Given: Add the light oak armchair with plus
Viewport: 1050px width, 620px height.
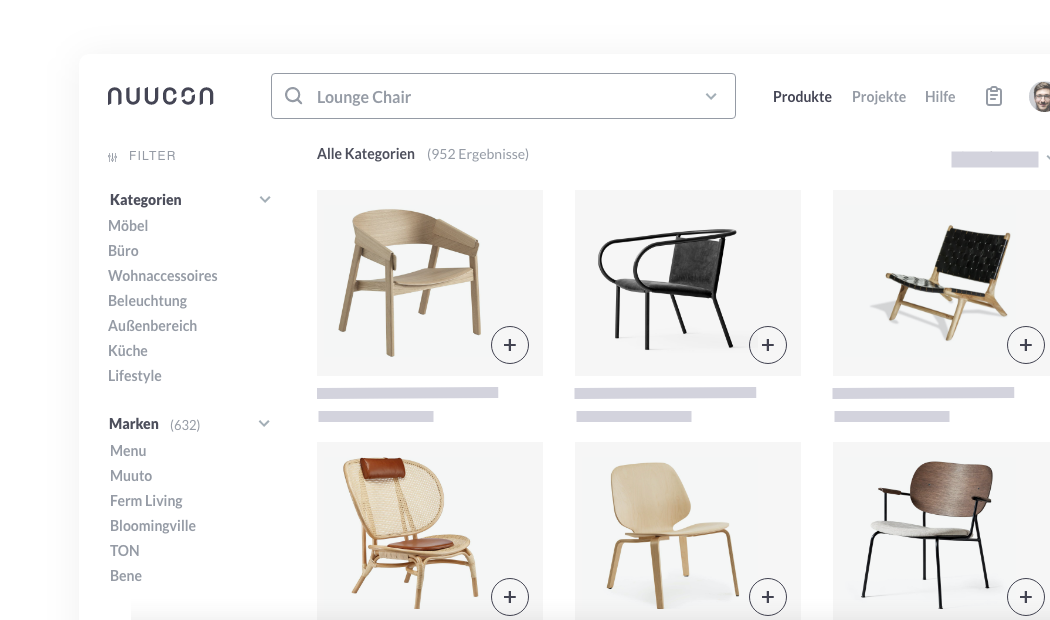Looking at the screenshot, I should click(510, 345).
